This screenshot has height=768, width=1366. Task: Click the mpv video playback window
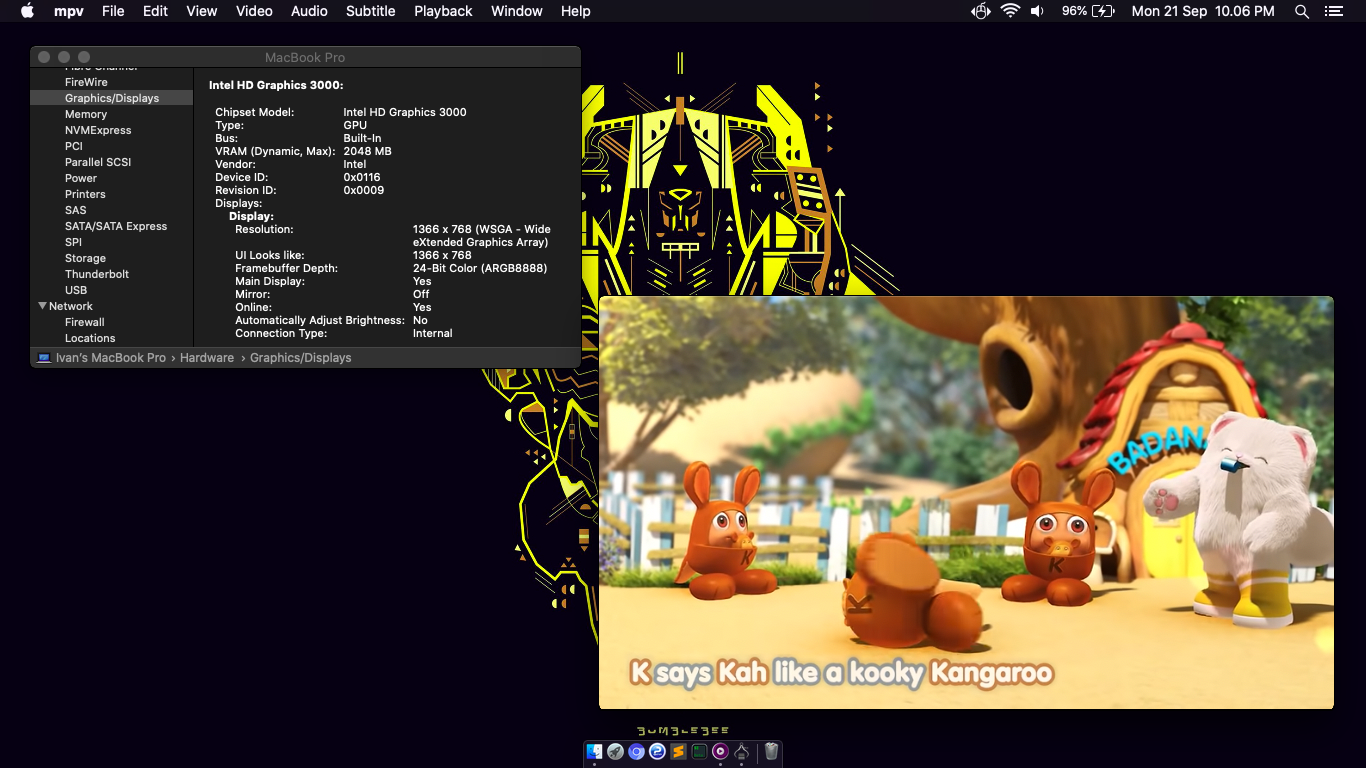[x=966, y=502]
